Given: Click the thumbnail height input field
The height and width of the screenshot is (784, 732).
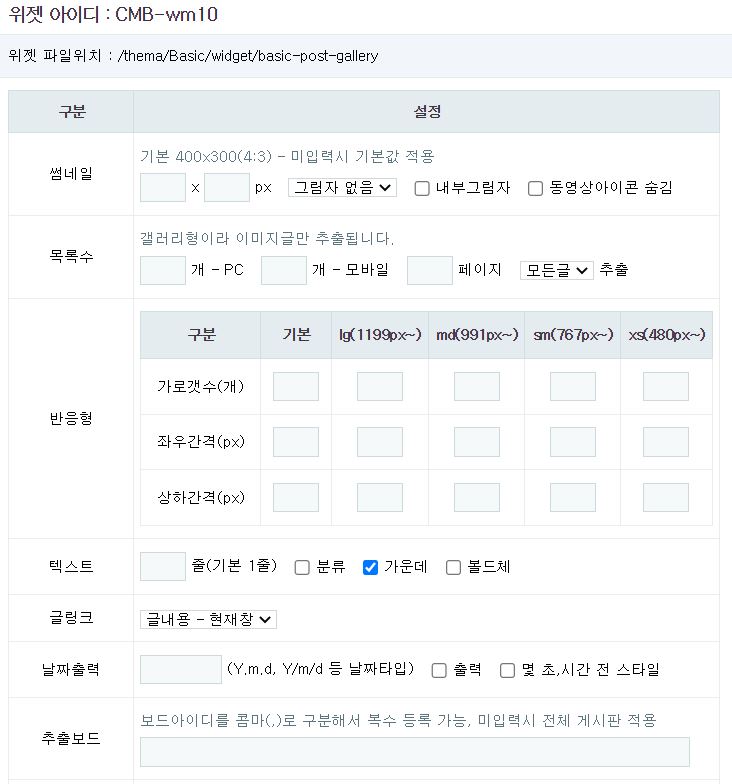Looking at the screenshot, I should [226, 188].
